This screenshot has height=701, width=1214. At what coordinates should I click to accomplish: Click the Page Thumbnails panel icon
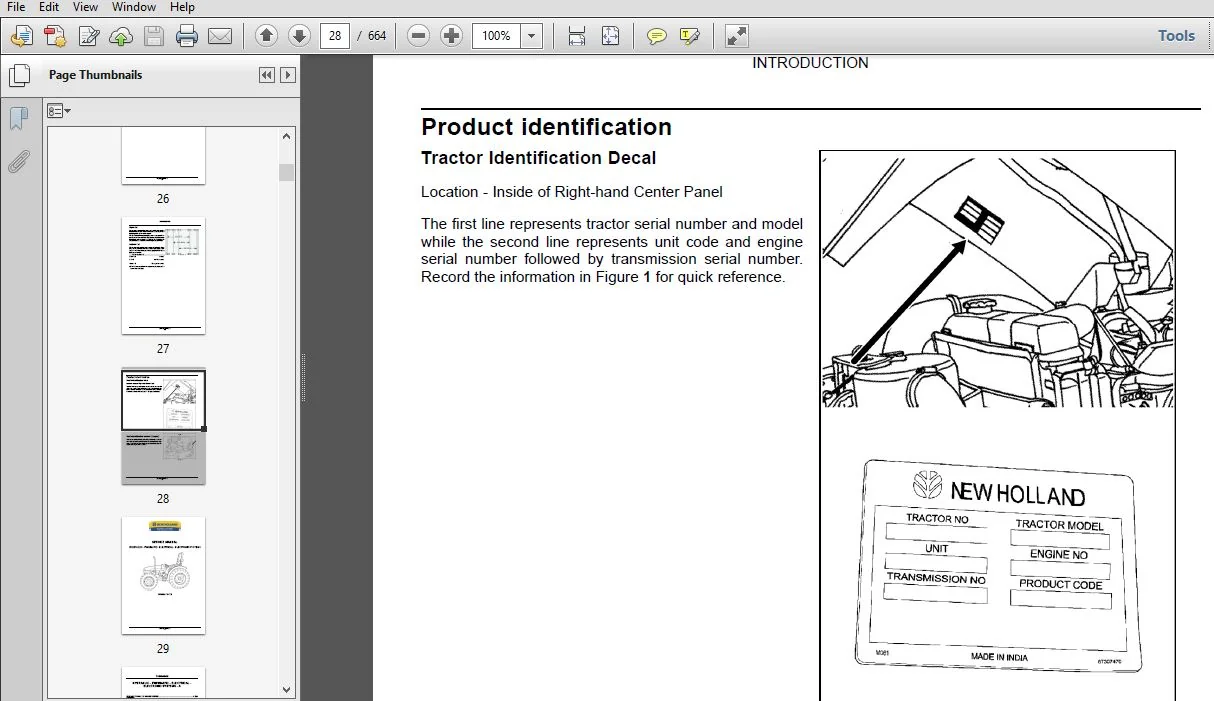point(18,75)
